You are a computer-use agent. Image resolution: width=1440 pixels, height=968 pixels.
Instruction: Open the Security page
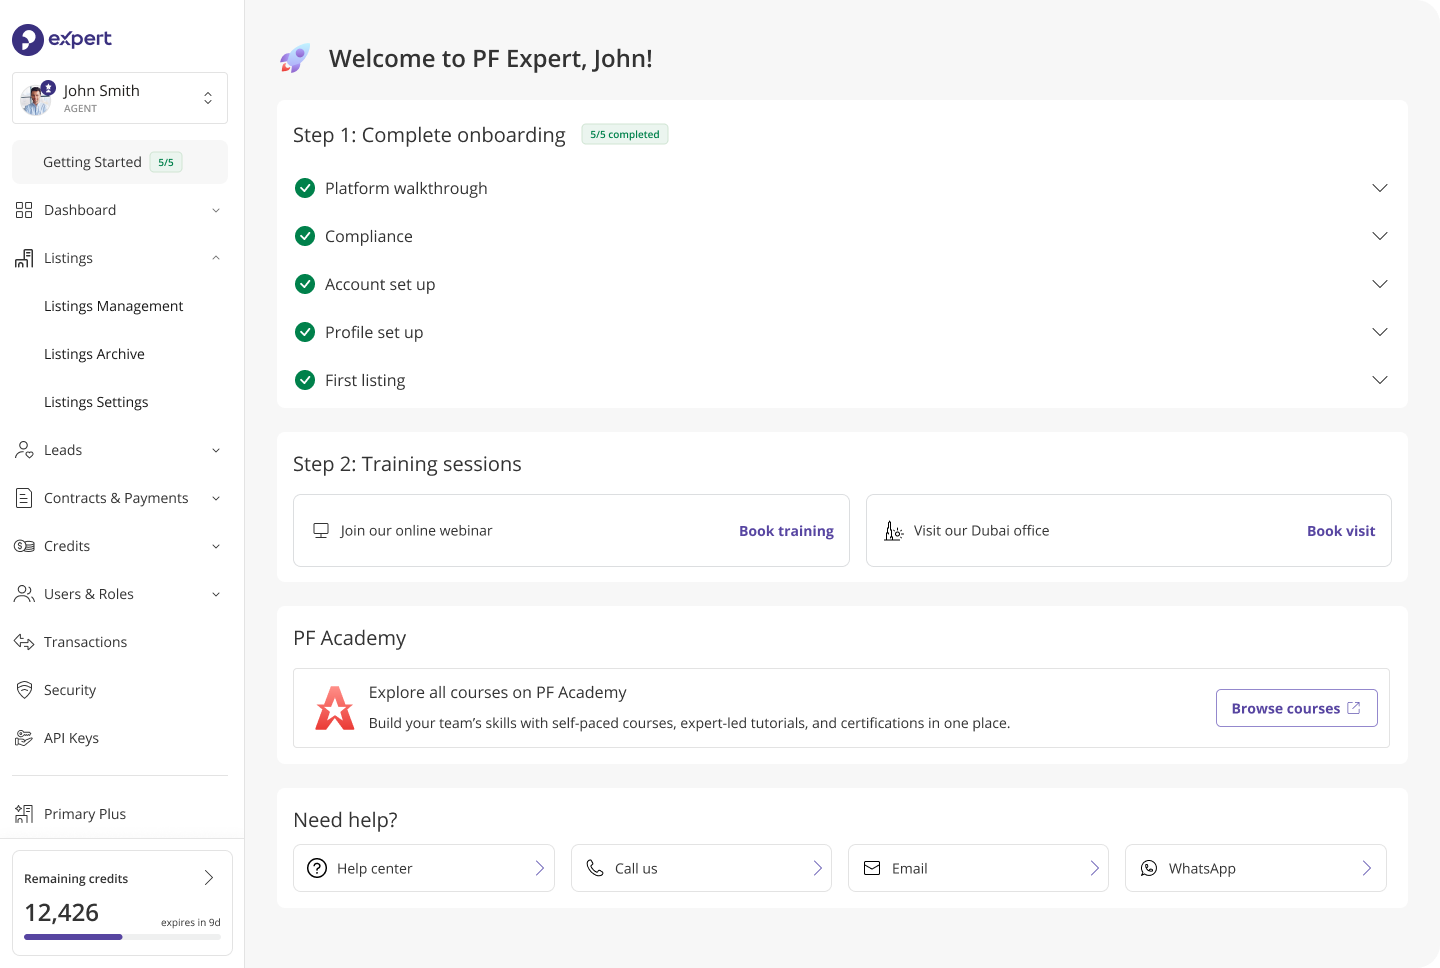tap(70, 690)
